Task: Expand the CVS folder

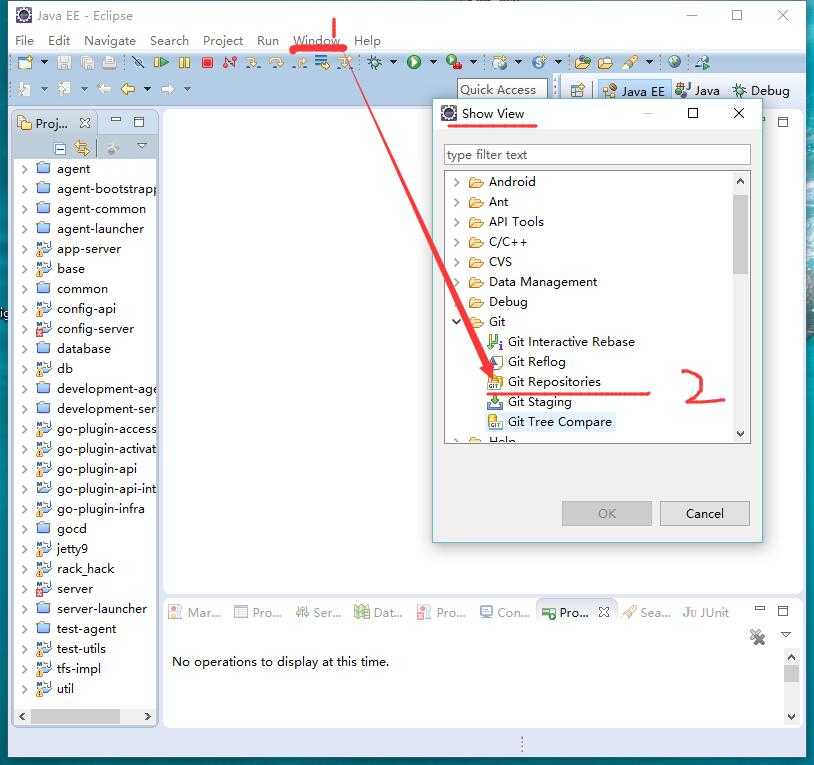Action: [x=456, y=262]
